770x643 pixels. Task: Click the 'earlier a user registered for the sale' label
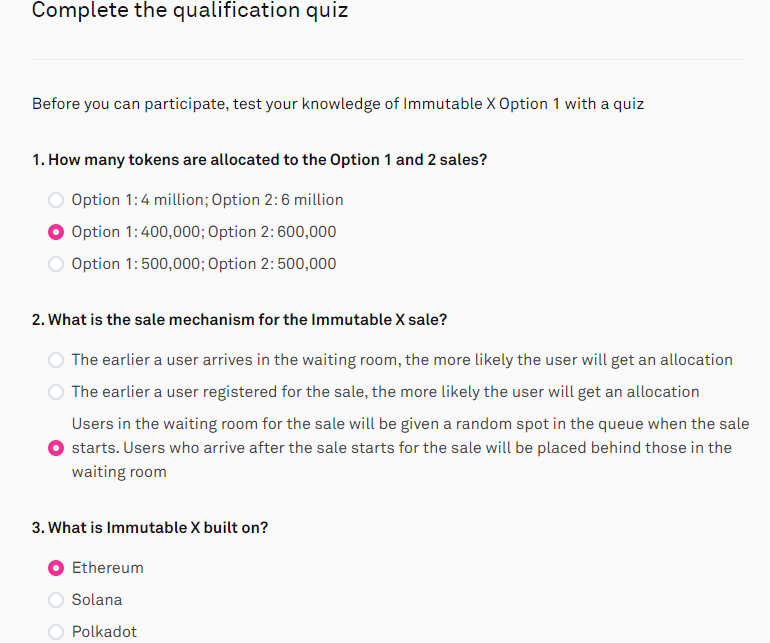(x=385, y=392)
